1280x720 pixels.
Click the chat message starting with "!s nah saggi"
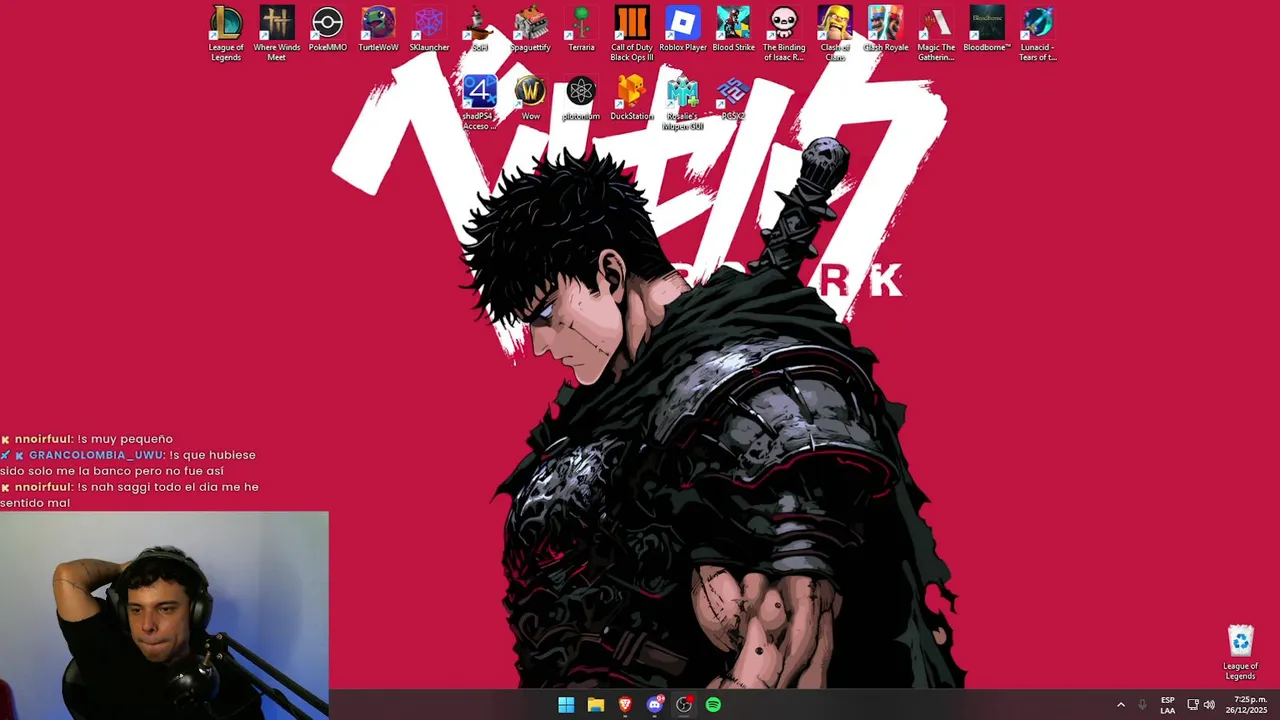[129, 495]
